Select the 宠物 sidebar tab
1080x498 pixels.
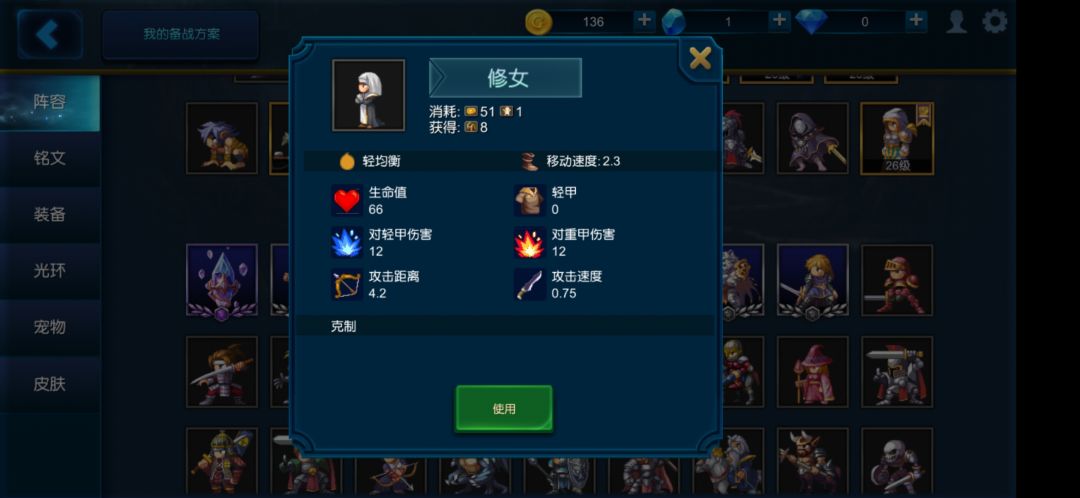click(50, 327)
